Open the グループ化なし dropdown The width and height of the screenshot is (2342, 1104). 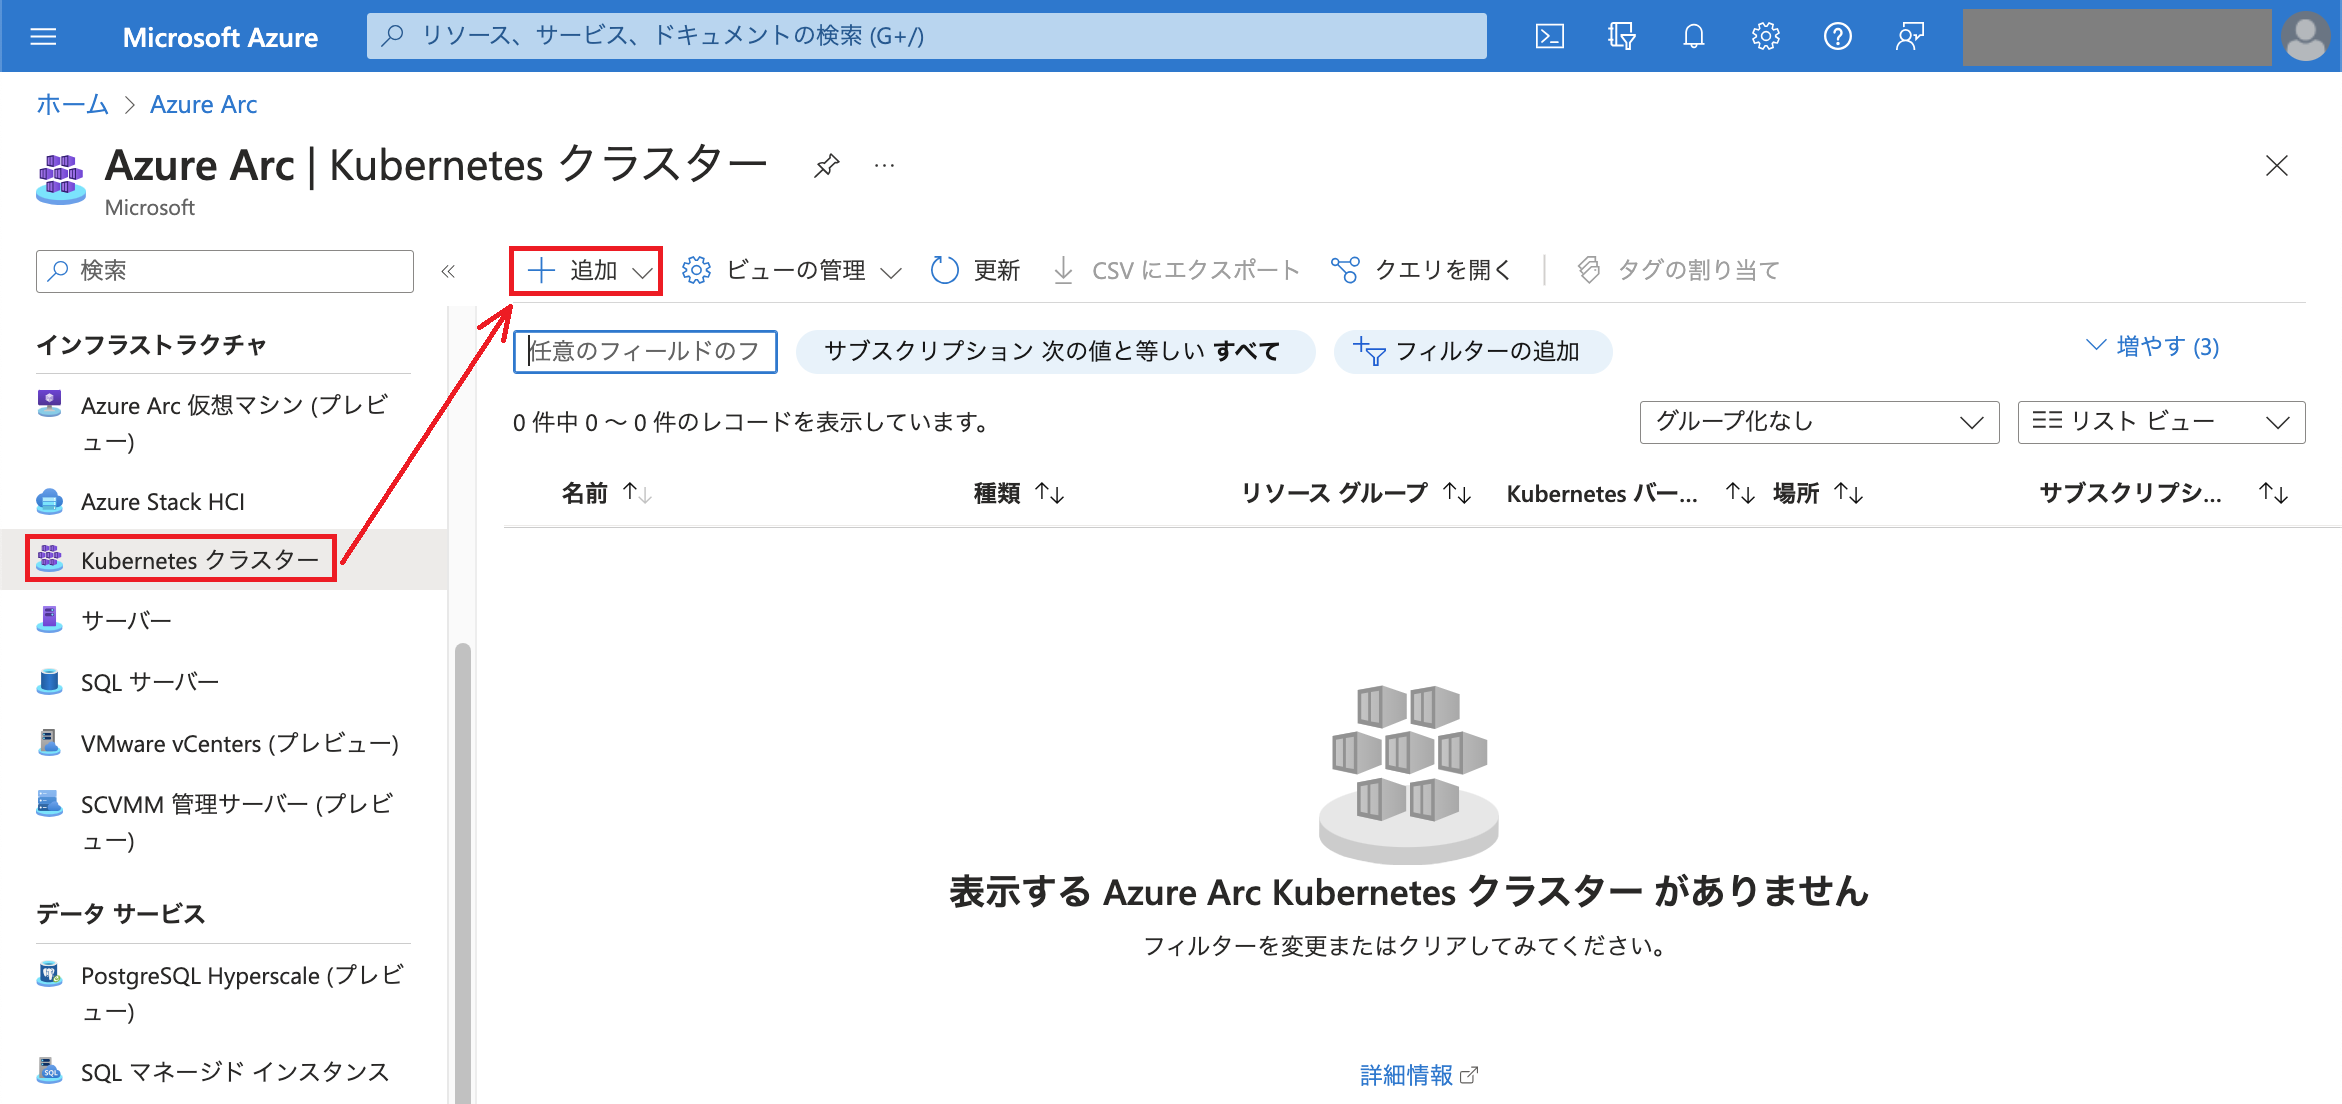coord(1819,422)
